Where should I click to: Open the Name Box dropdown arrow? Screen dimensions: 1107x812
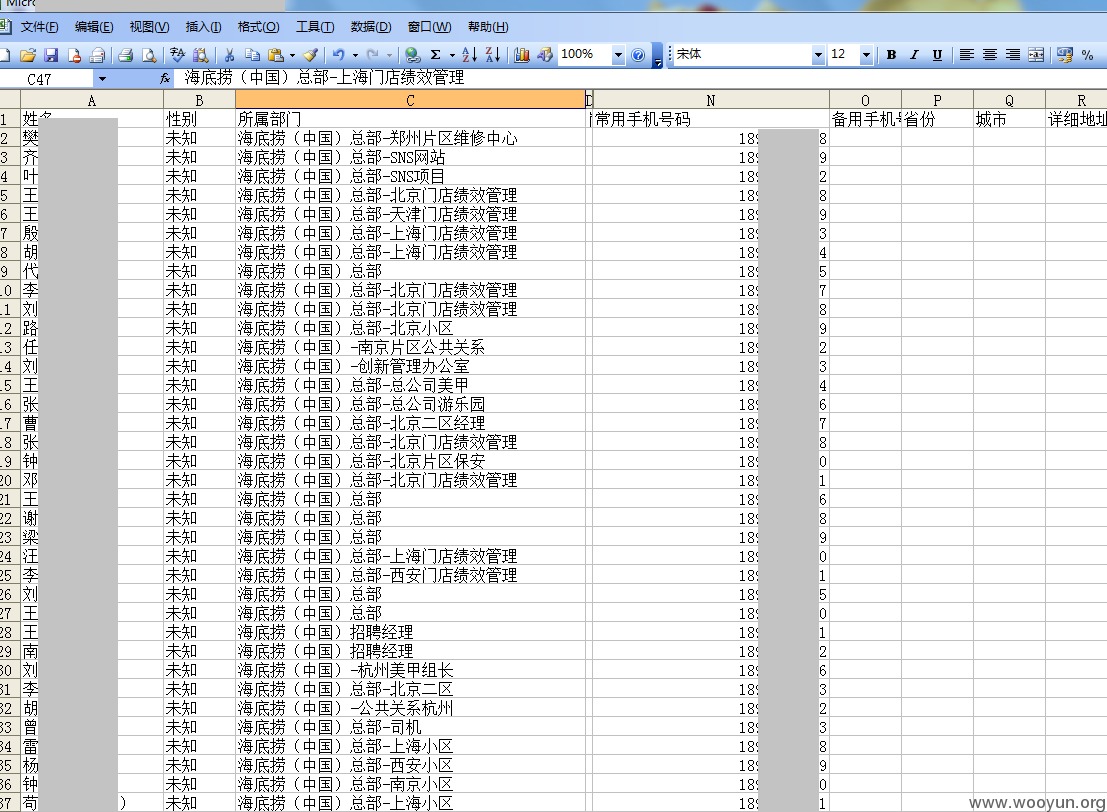coord(102,79)
